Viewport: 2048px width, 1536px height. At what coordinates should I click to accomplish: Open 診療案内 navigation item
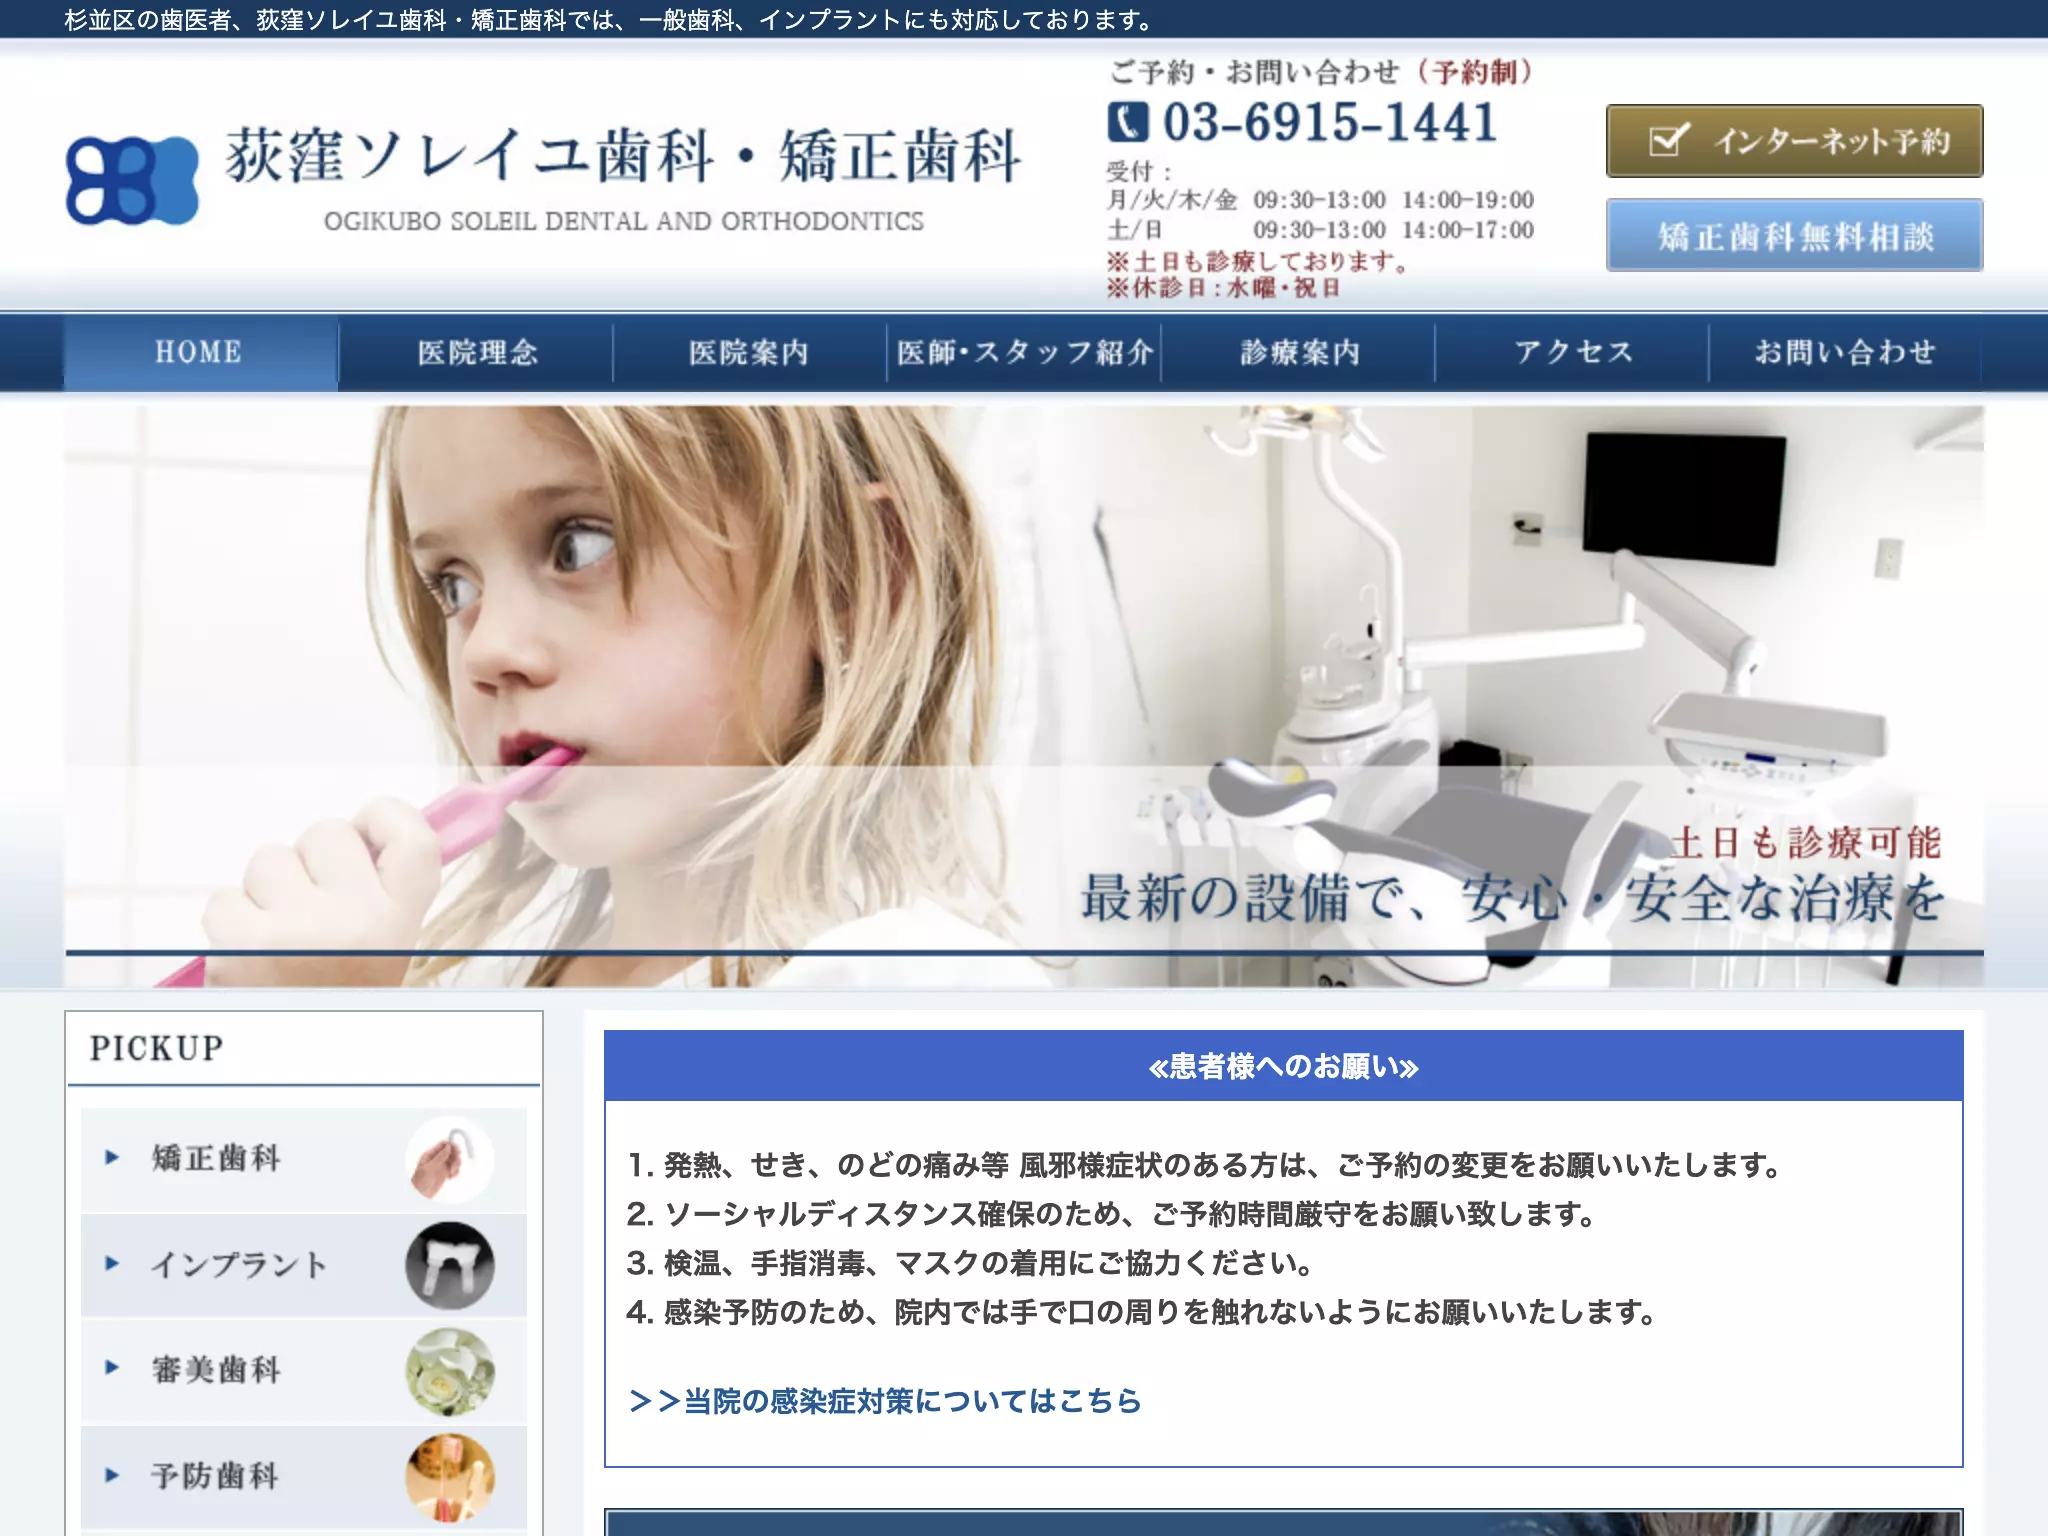coord(1298,352)
